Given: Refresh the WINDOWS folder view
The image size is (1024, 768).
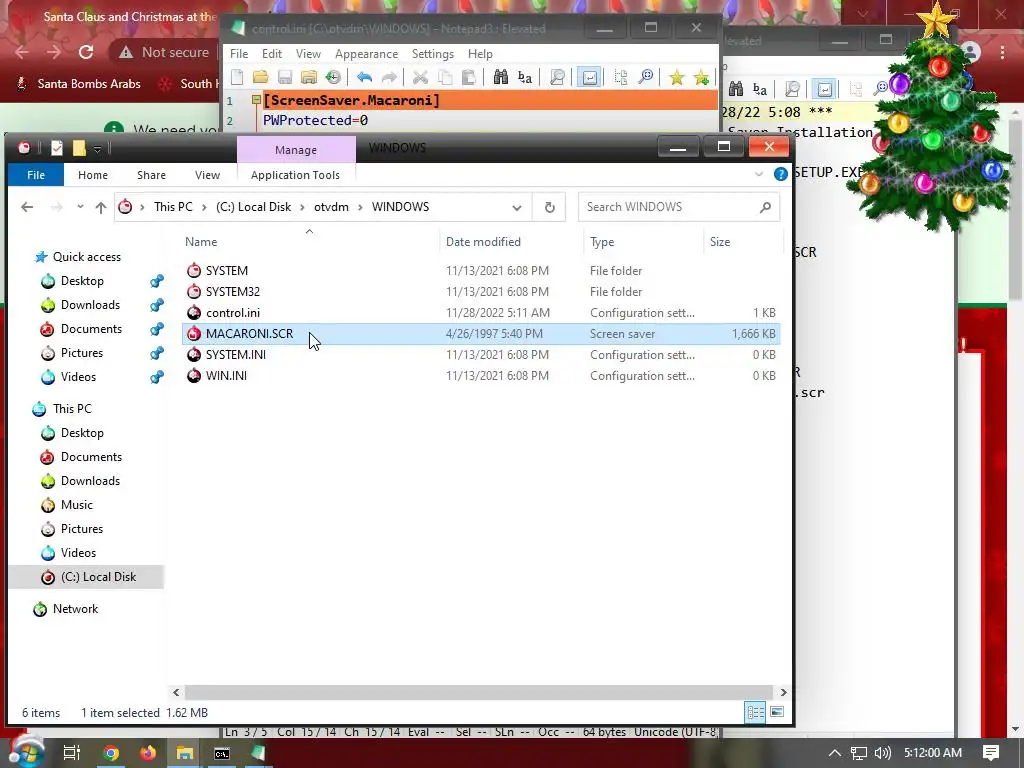Looking at the screenshot, I should coord(549,207).
